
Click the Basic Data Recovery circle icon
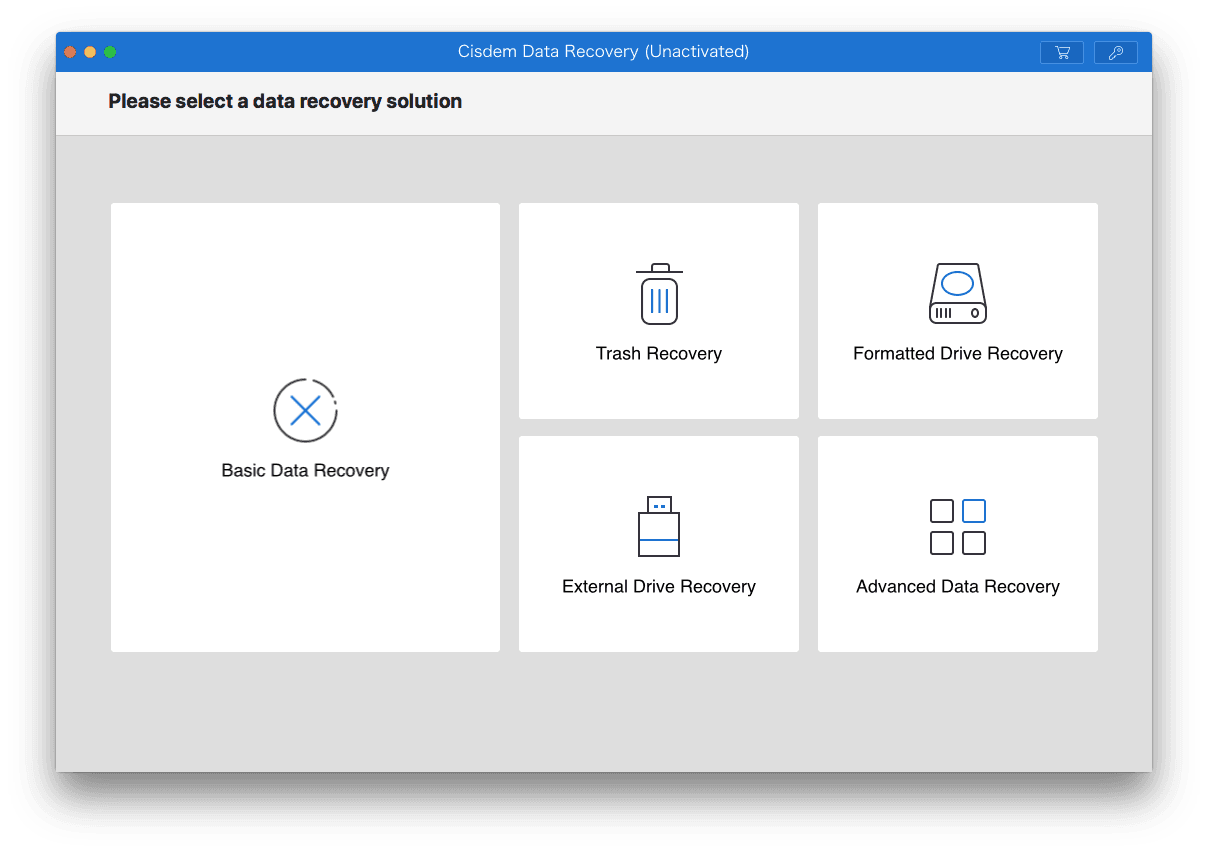coord(305,410)
